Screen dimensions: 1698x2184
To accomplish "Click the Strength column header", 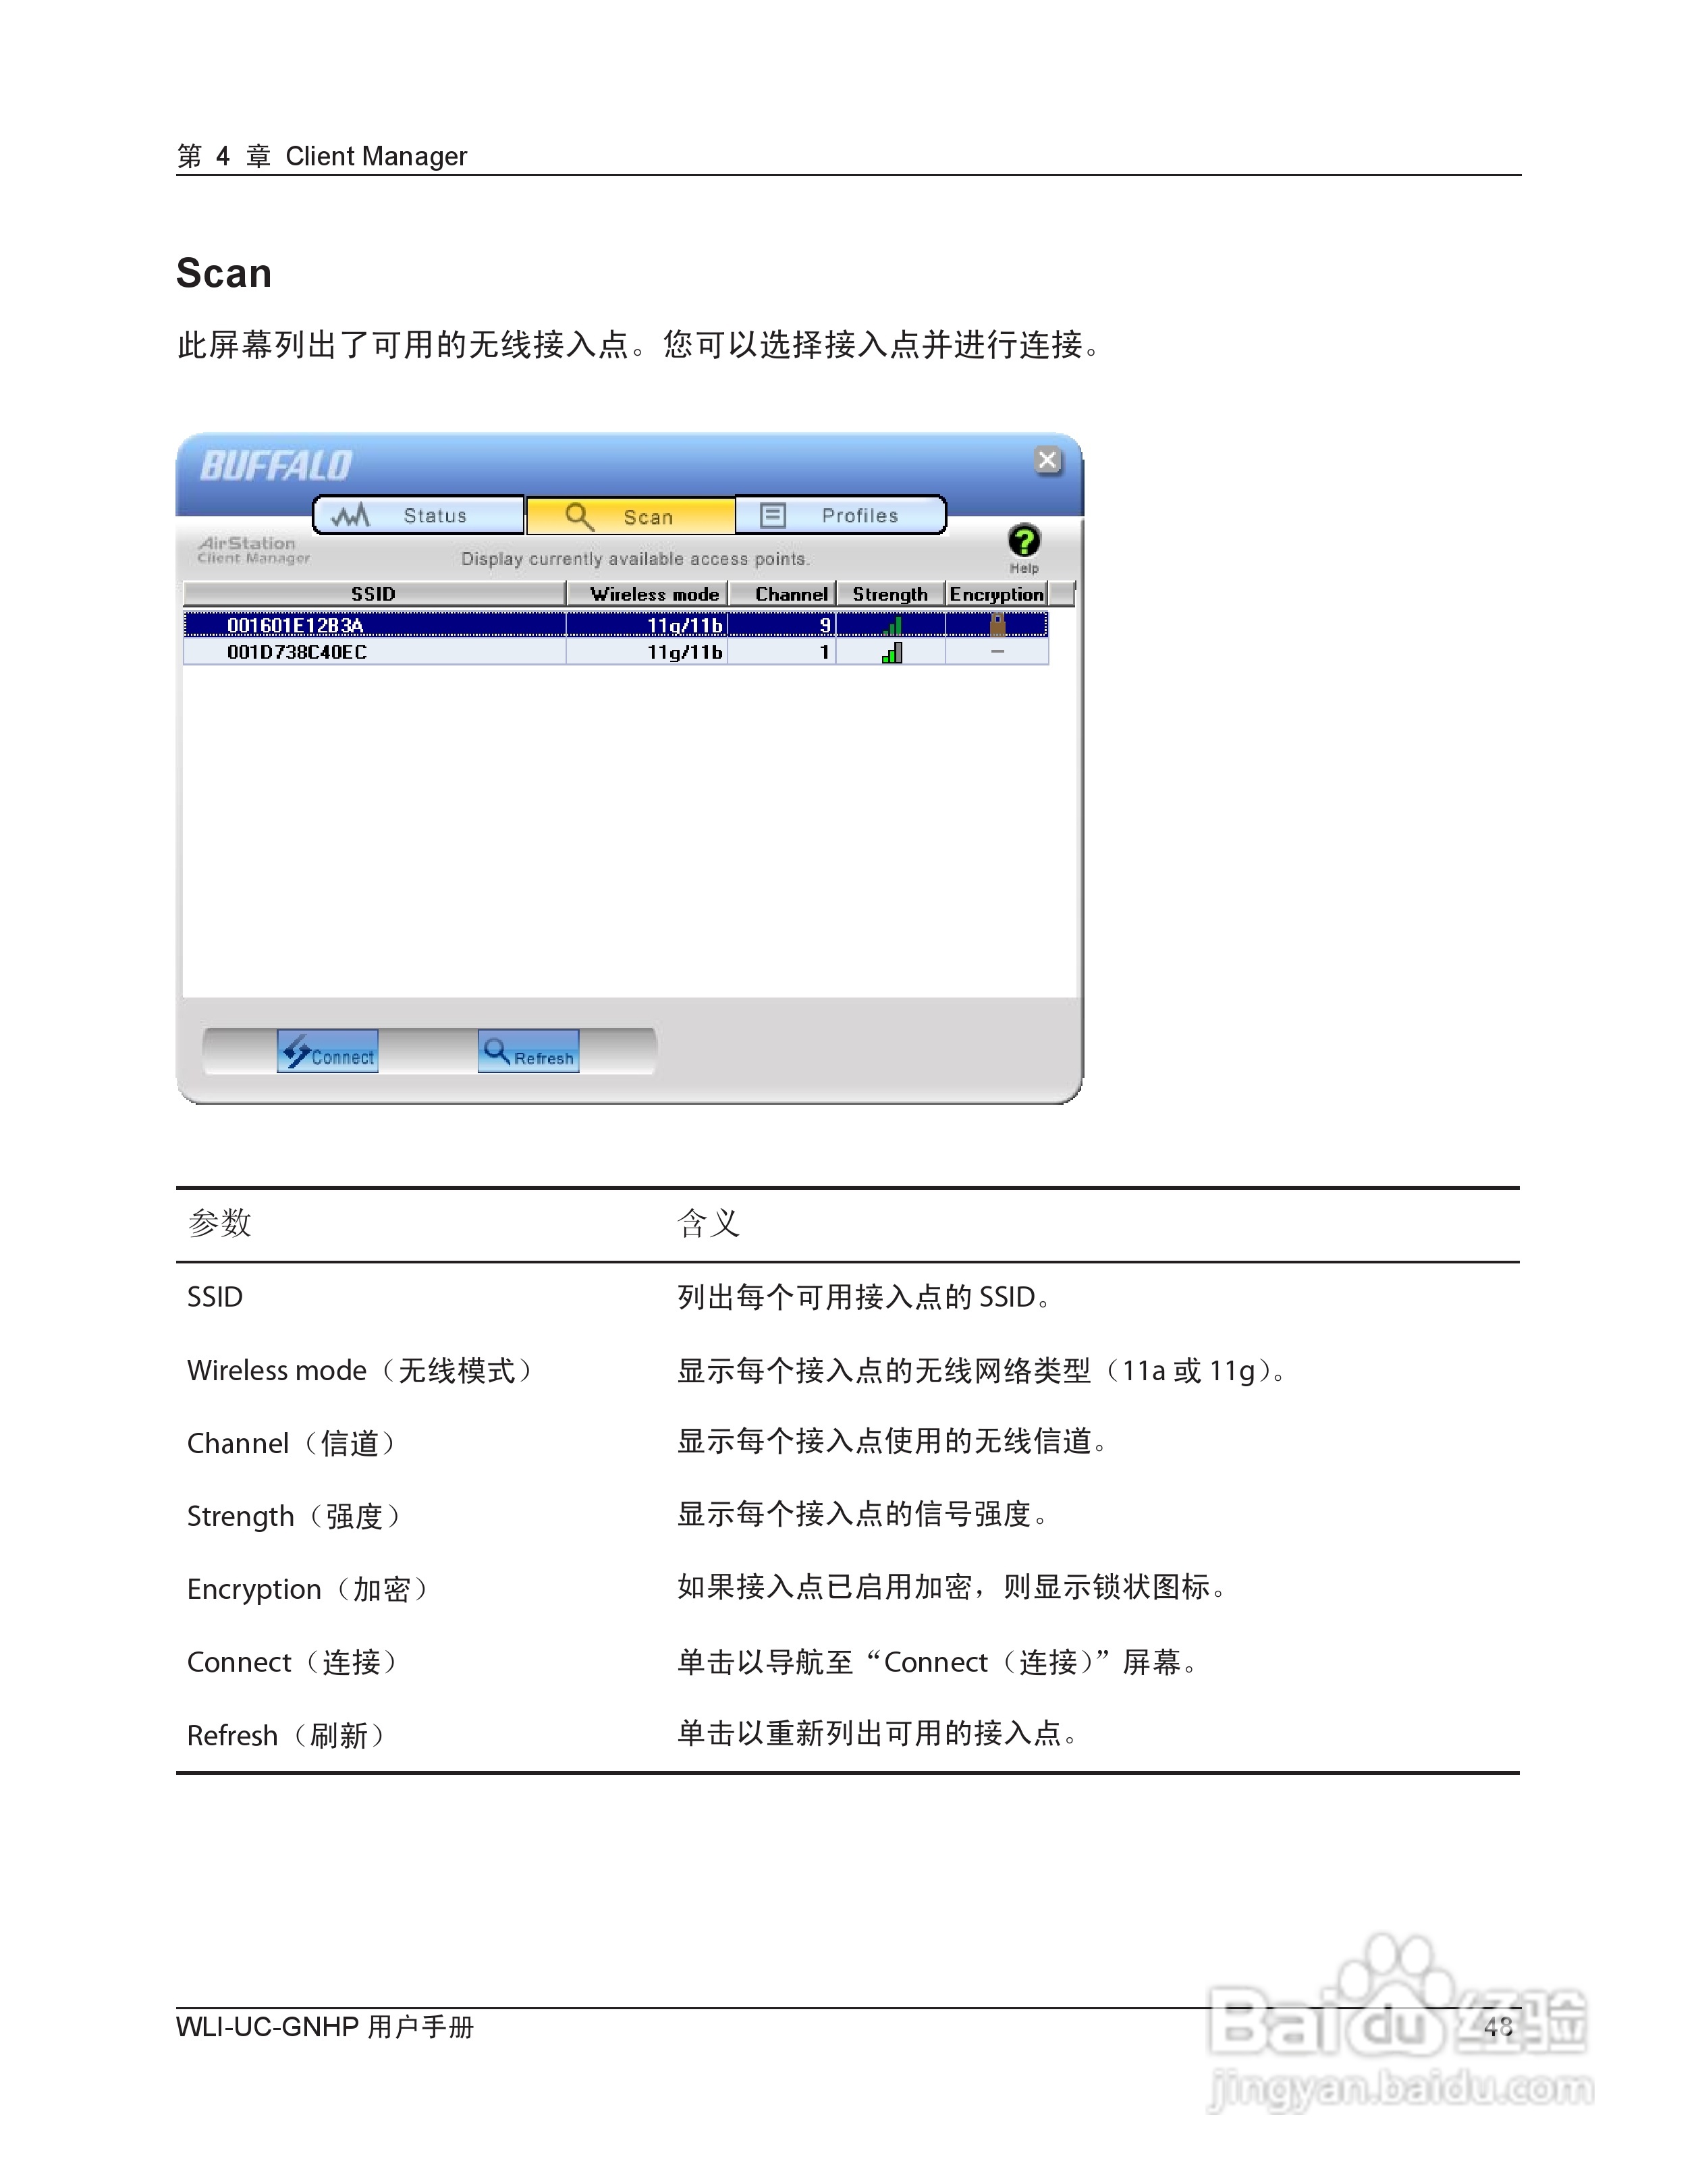I will pyautogui.click(x=890, y=593).
